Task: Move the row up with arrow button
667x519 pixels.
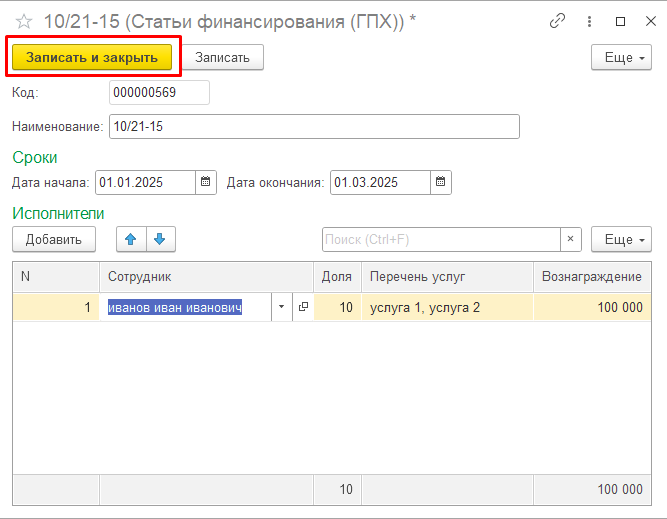Action: (x=131, y=240)
